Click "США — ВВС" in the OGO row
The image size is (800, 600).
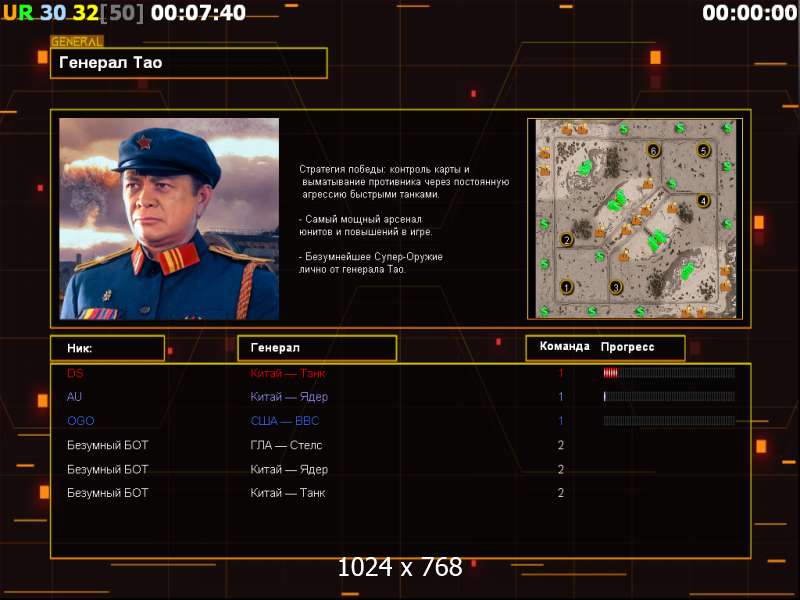point(285,421)
